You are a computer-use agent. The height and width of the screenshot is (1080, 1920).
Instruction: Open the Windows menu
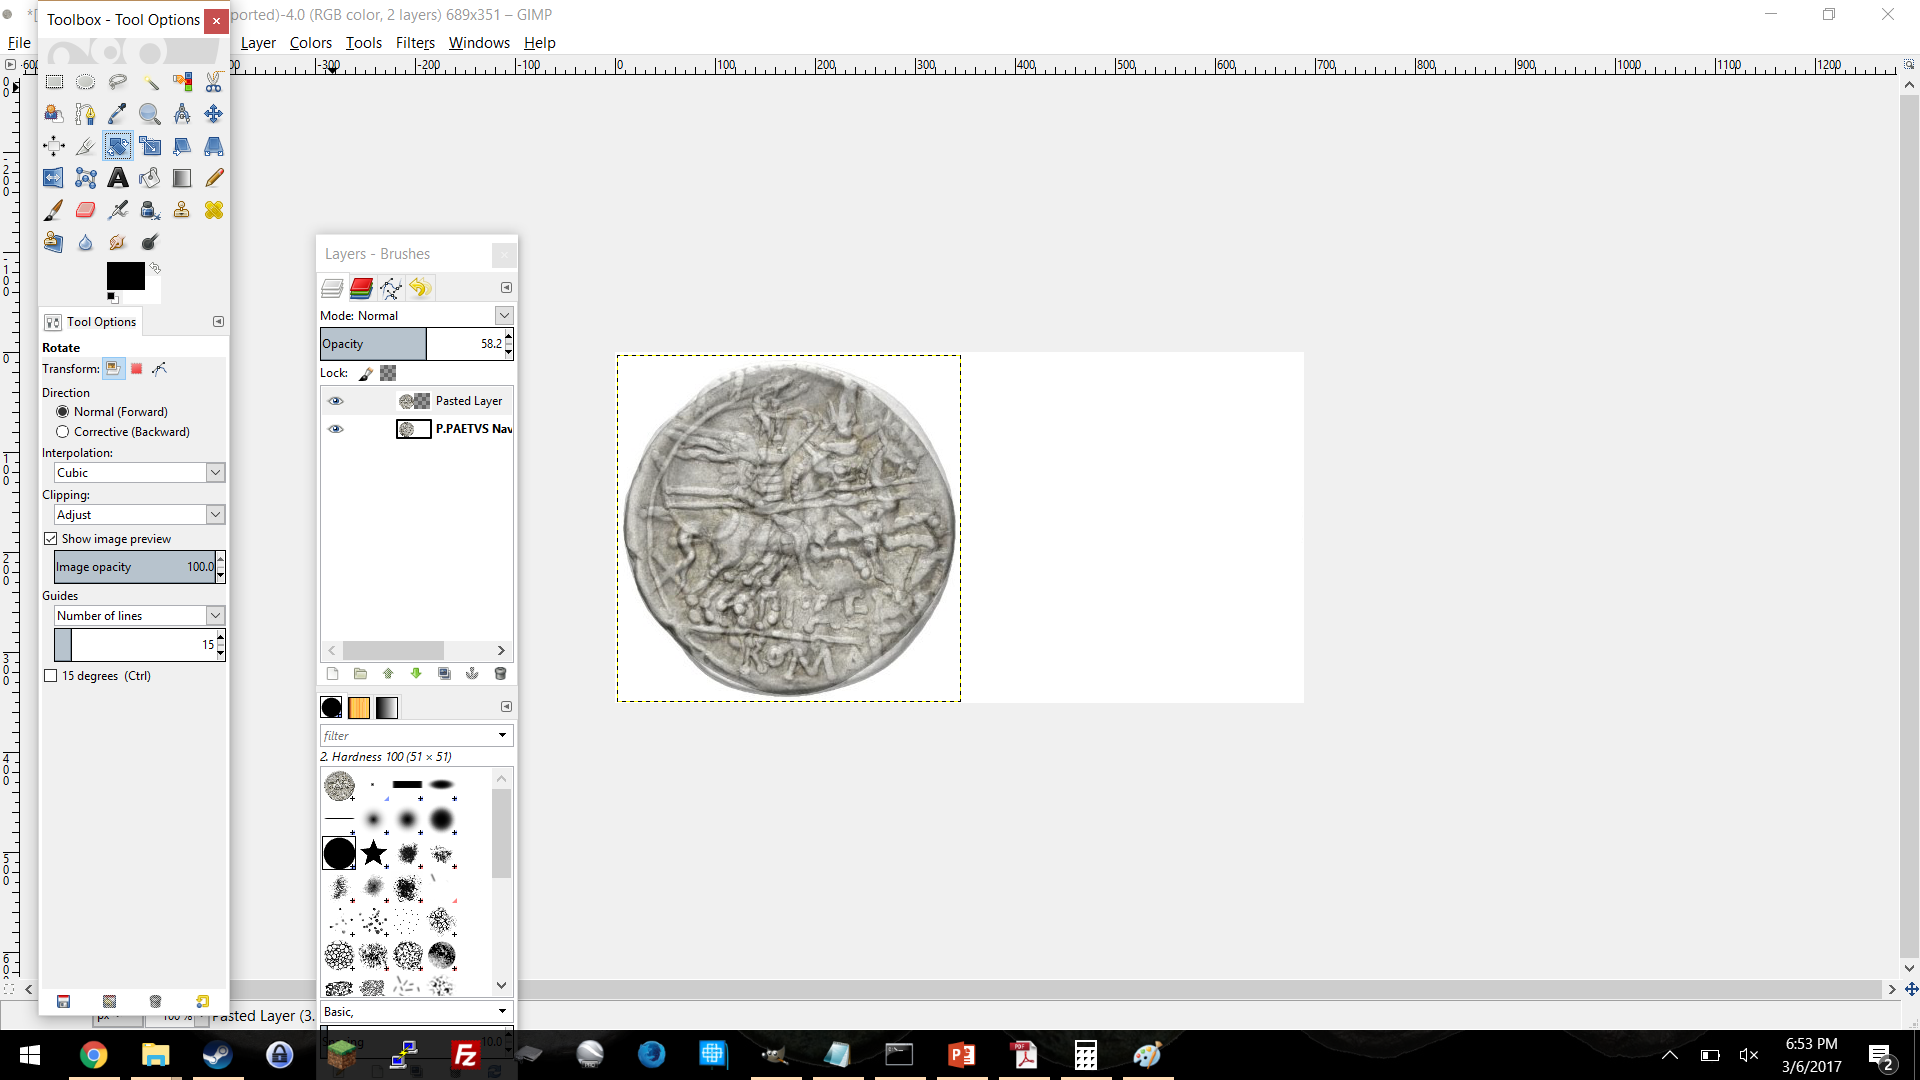[x=479, y=43]
